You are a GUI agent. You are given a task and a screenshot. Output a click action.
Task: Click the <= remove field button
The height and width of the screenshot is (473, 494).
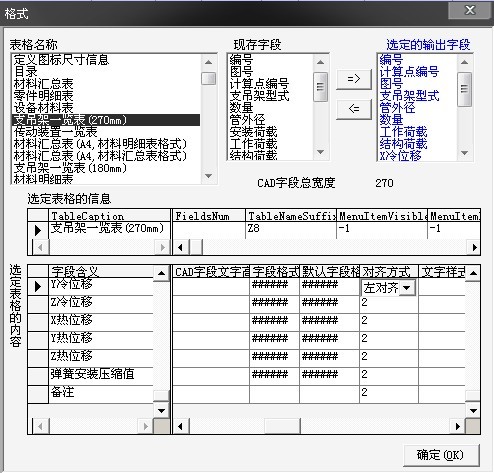[354, 109]
